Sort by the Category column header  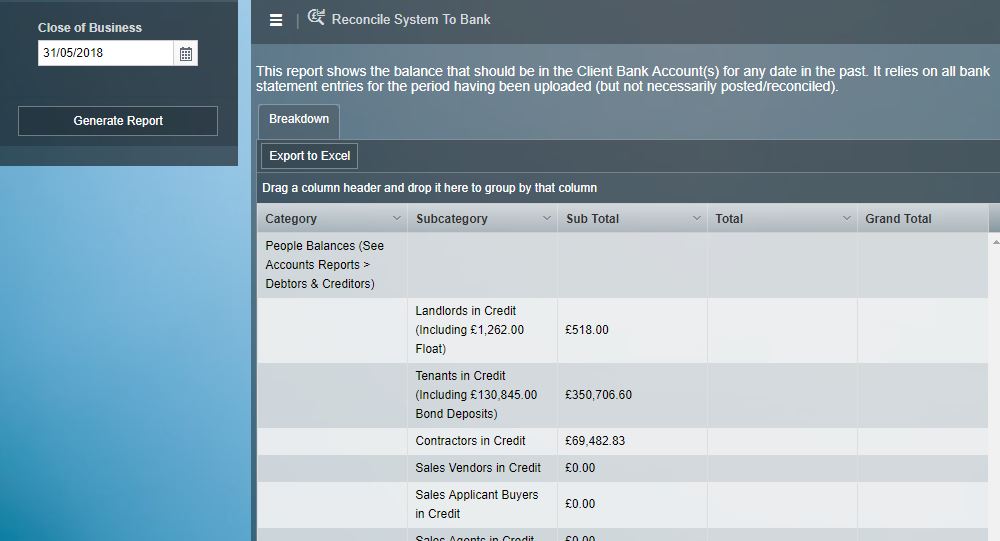291,219
